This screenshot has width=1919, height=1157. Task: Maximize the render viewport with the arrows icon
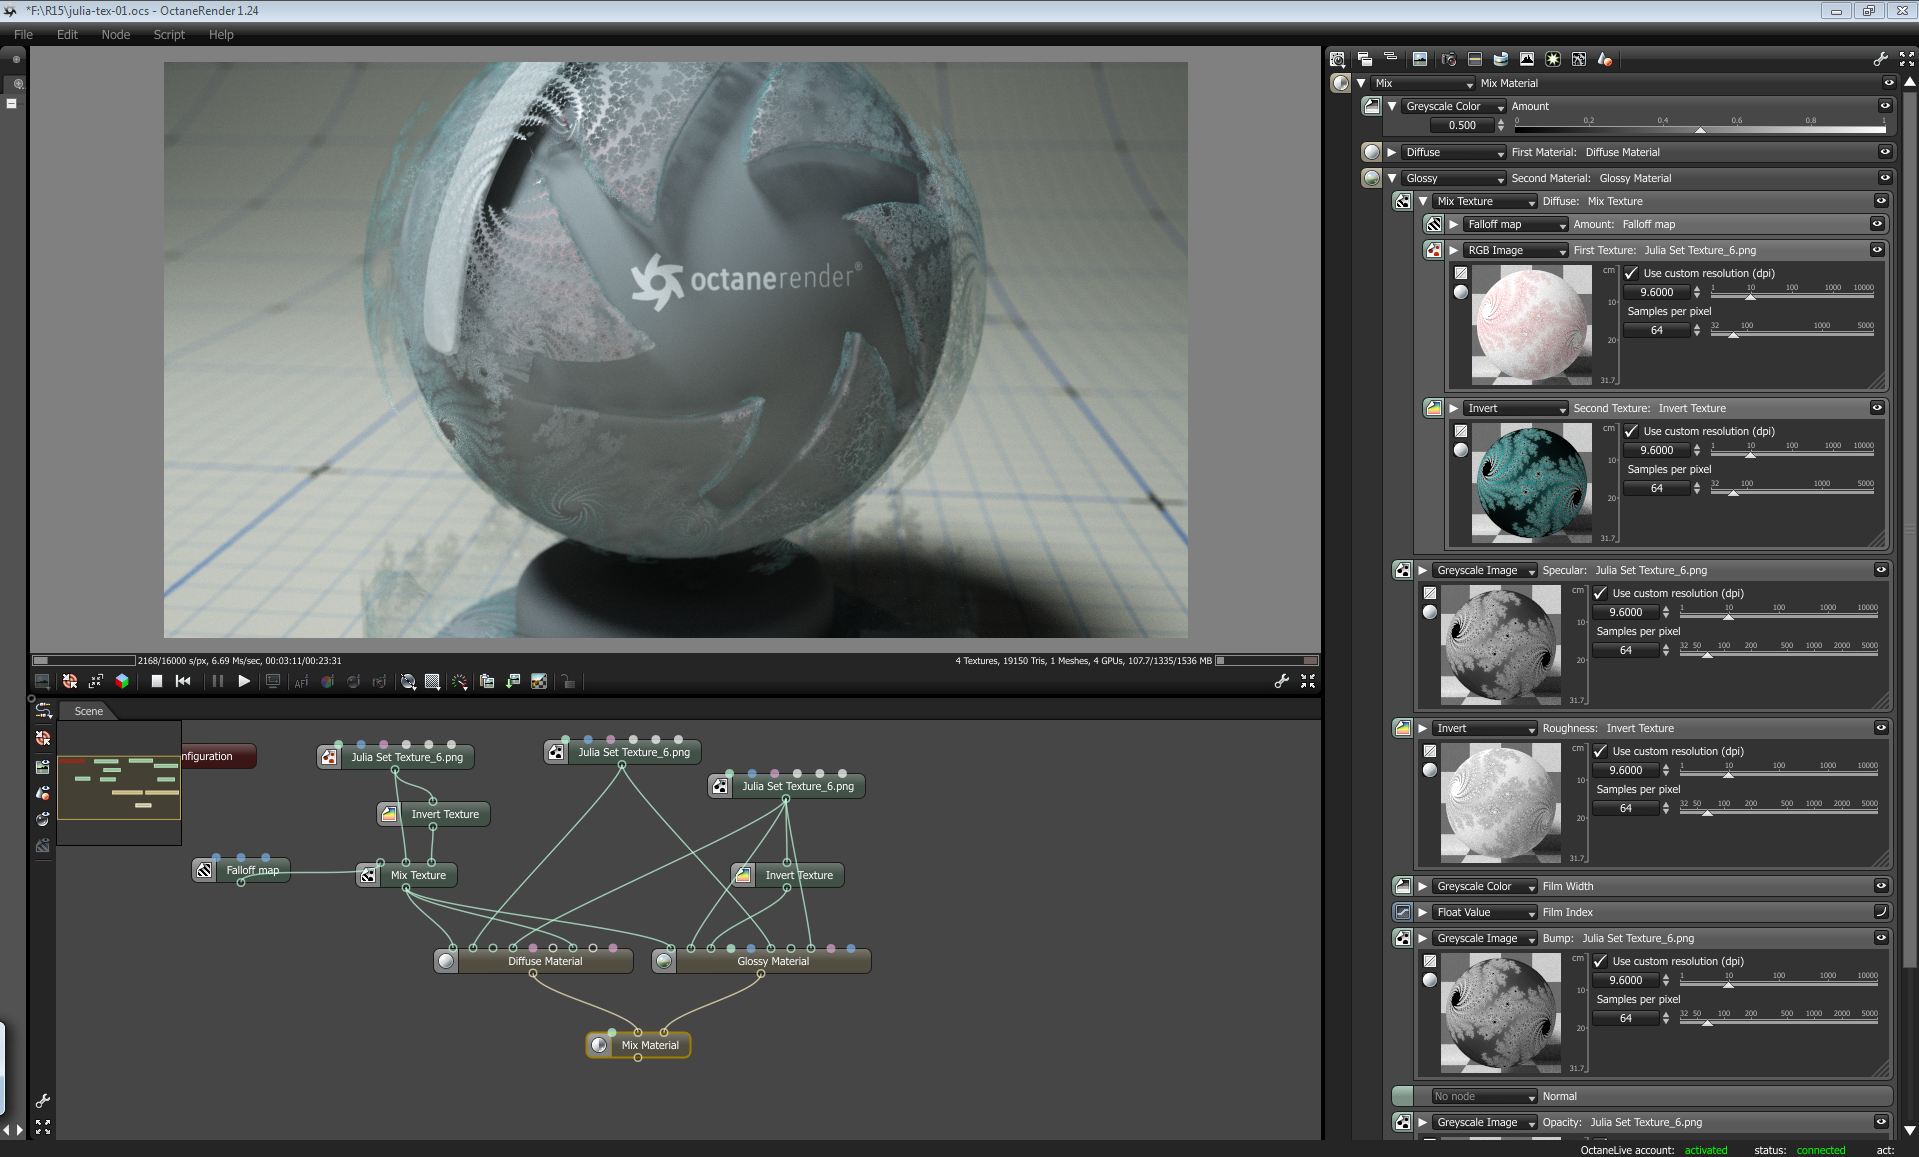coord(1307,681)
